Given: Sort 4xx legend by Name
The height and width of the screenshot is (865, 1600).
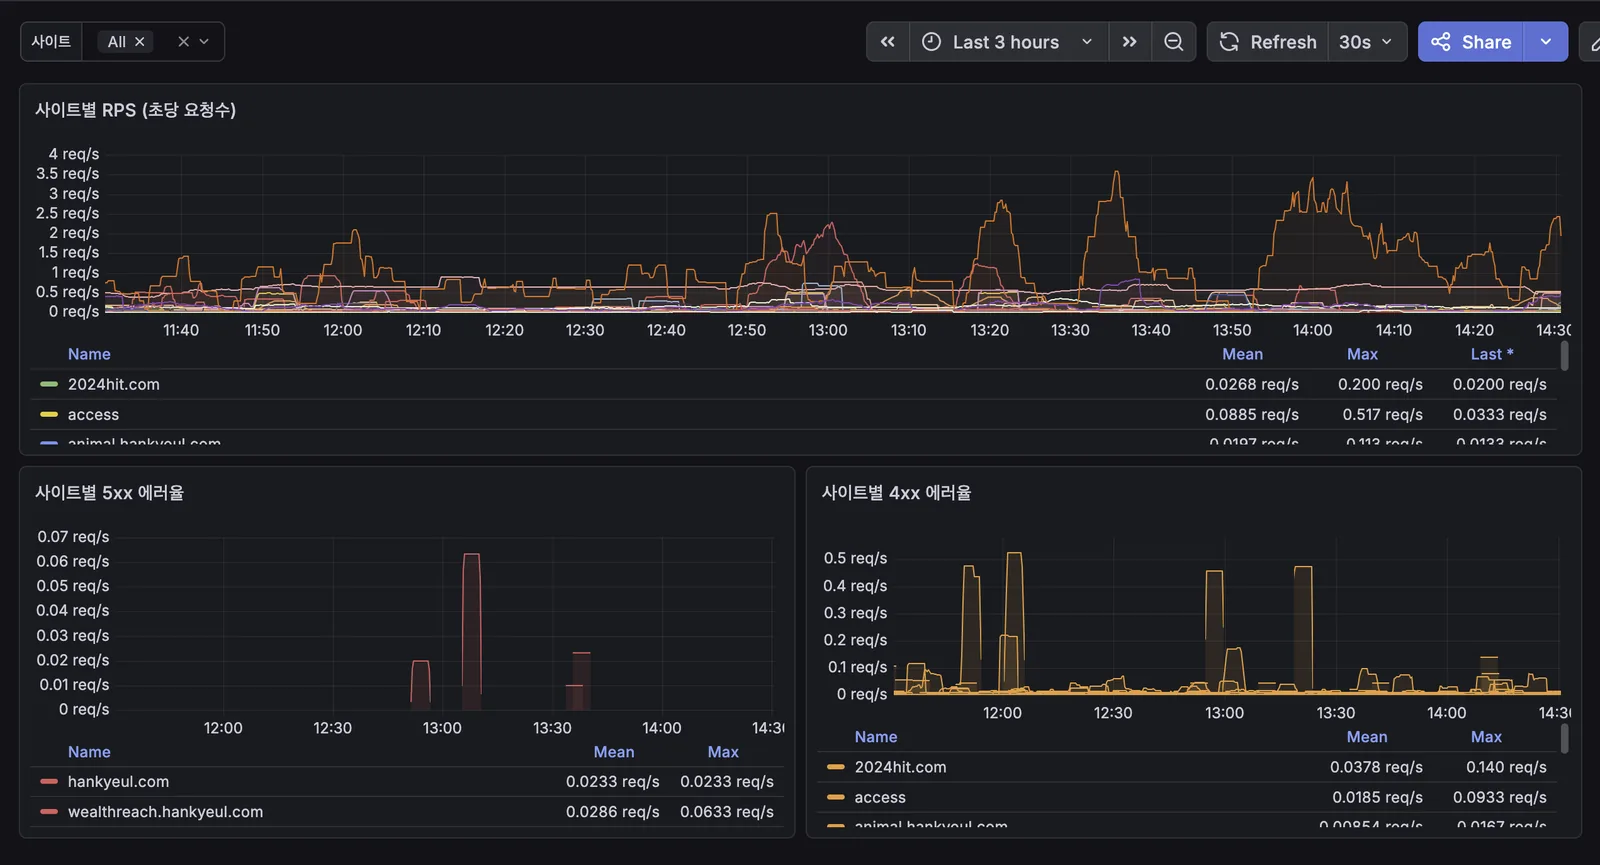Looking at the screenshot, I should (876, 737).
